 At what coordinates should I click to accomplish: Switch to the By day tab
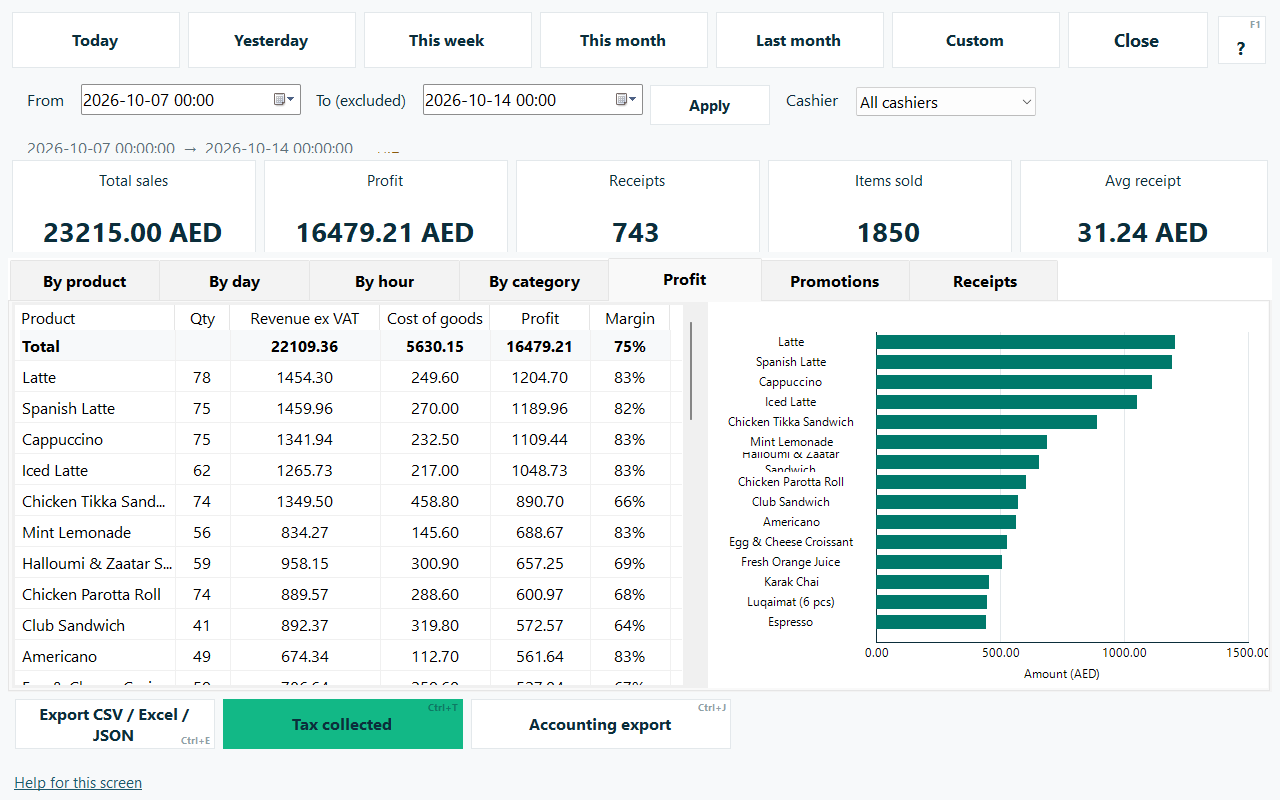tap(235, 282)
